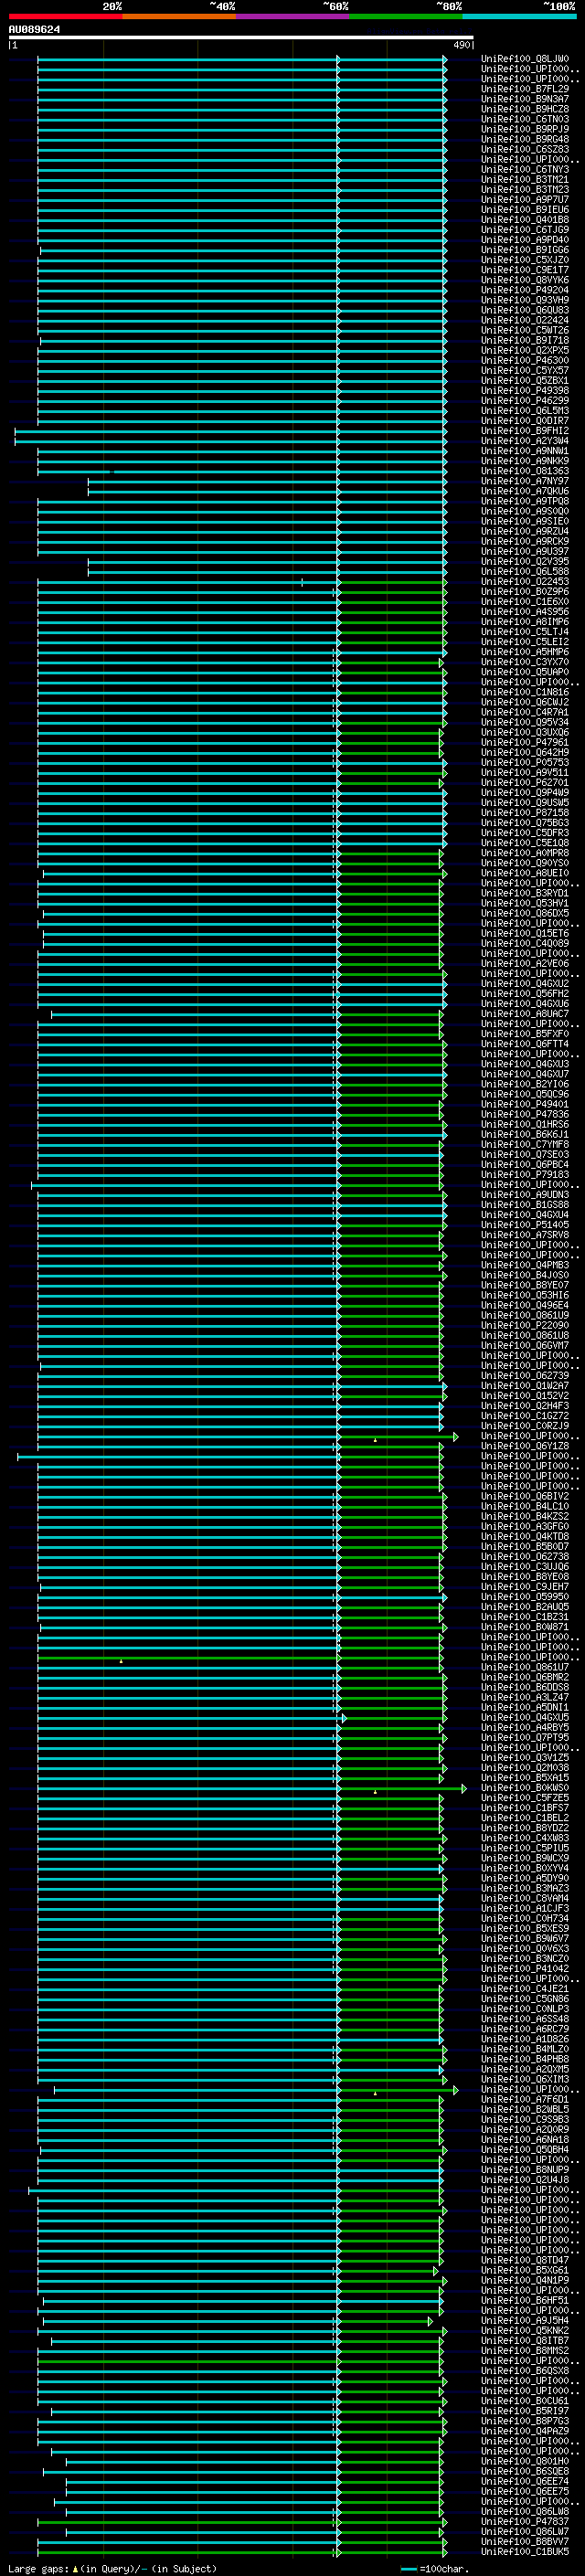The image size is (585, 2576).
Task: Select the query ID AU089624
Action: click(34, 29)
